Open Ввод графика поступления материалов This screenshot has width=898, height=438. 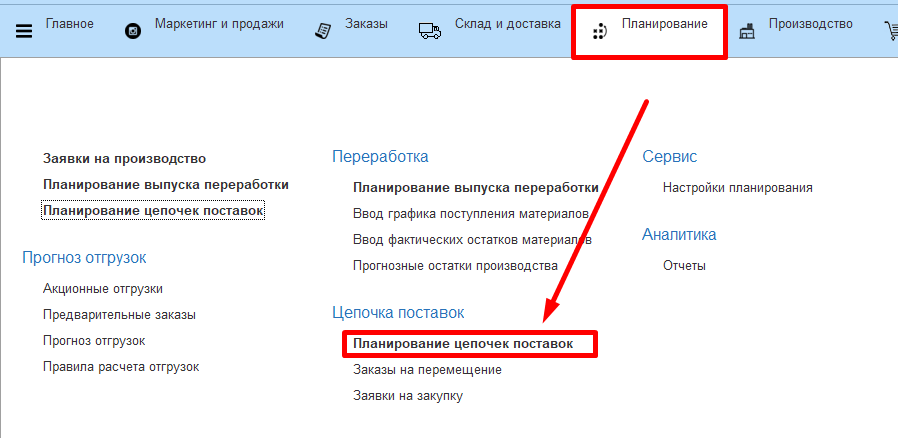(x=471, y=214)
